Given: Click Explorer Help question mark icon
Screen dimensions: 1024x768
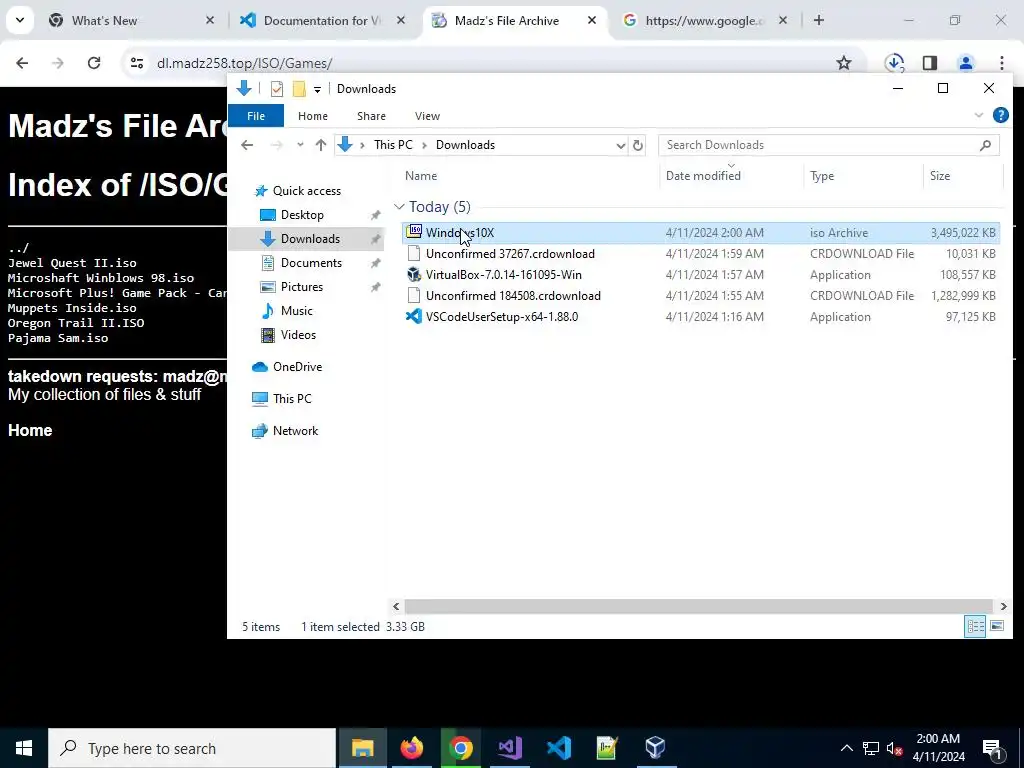Looking at the screenshot, I should pyautogui.click(x=1000, y=115).
